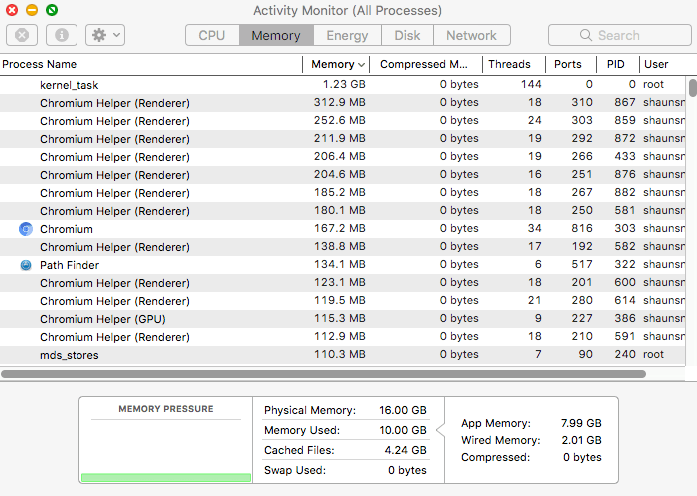Click thread count 144 for kernel_task
The width and height of the screenshot is (697, 496).
[531, 84]
